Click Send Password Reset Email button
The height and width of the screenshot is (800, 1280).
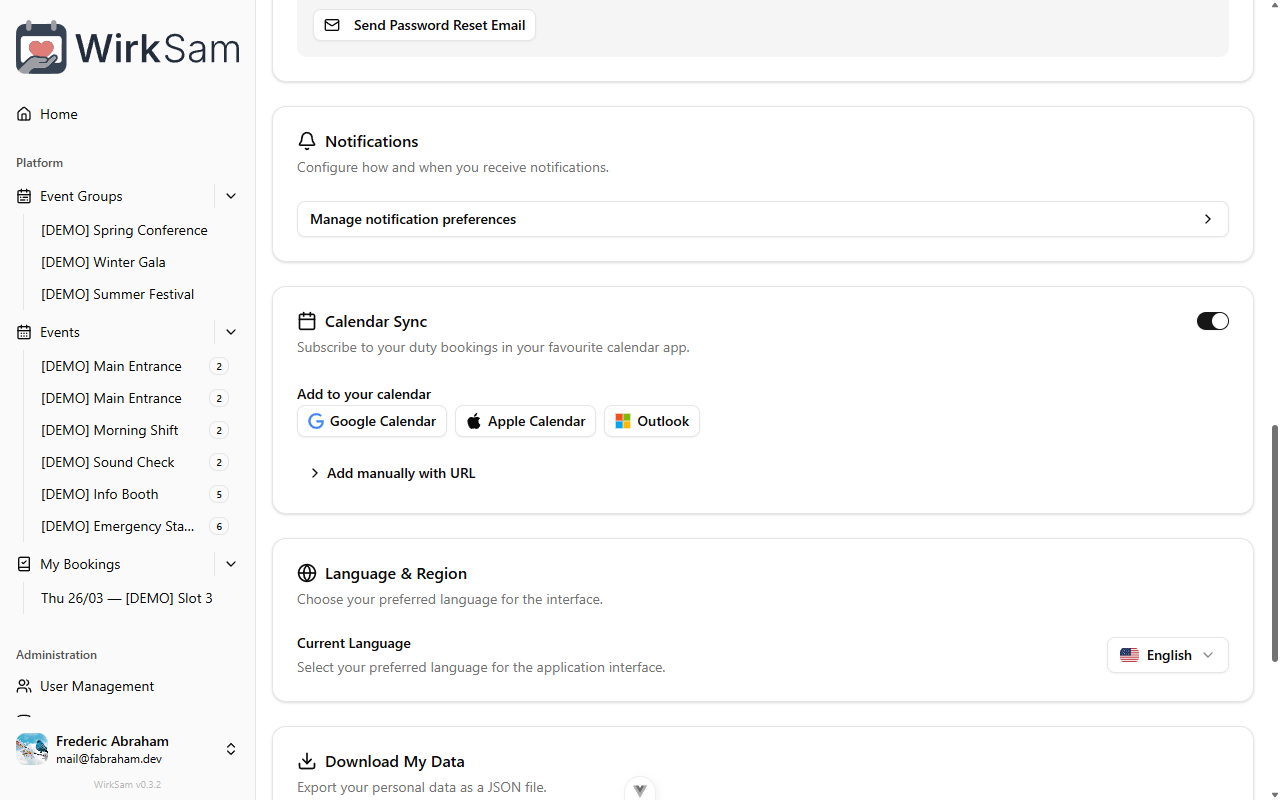click(x=425, y=25)
